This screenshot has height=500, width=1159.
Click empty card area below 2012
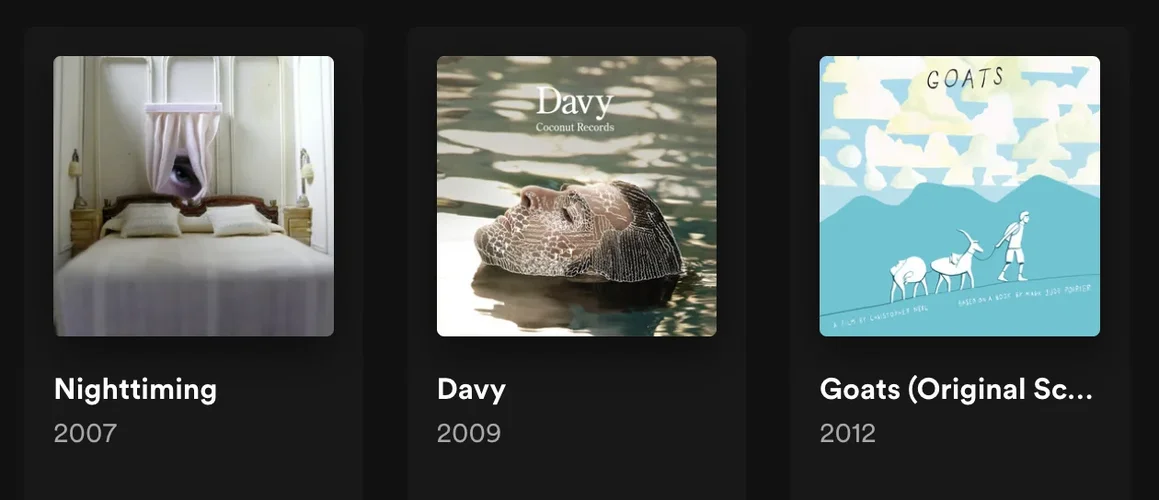[x=959, y=473]
